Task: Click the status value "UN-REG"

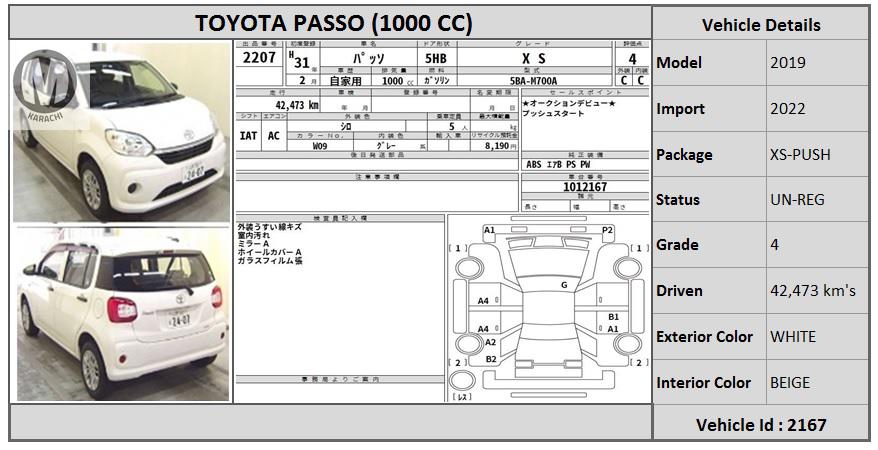Action: pos(797,200)
